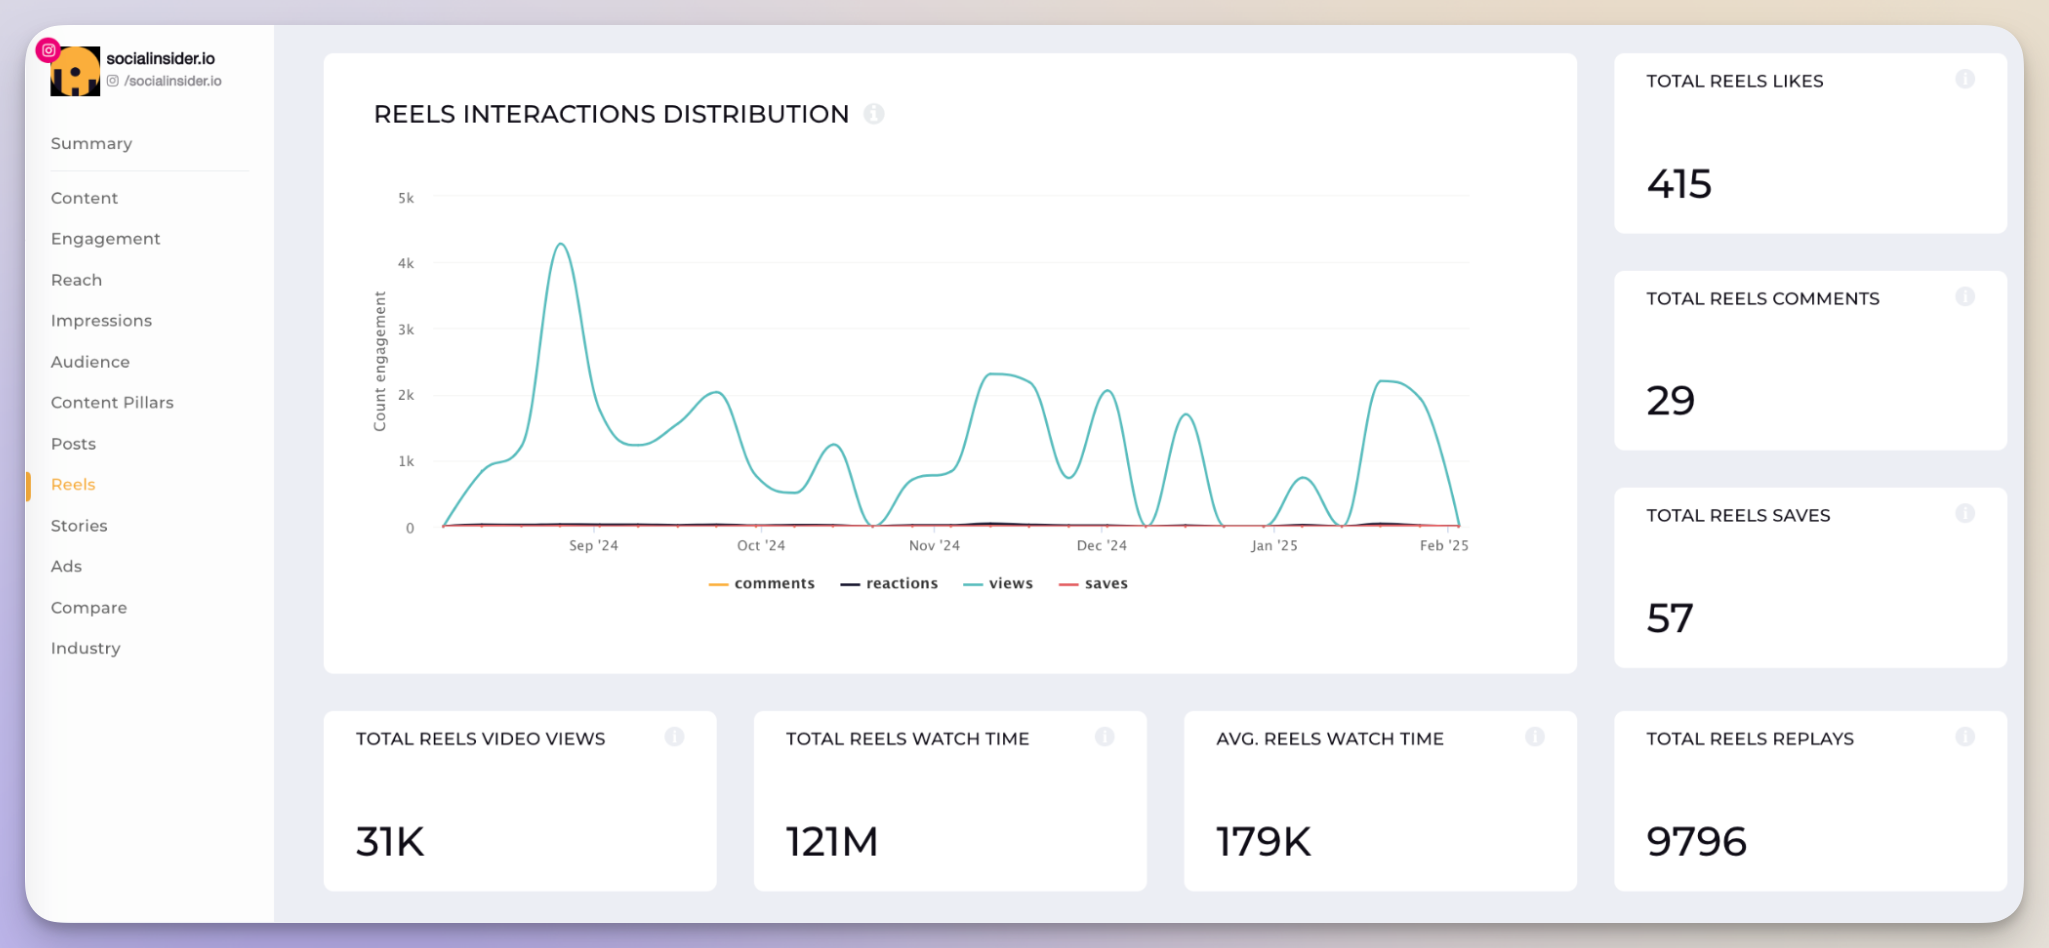Go to the Ads section
This screenshot has height=948, width=2049.
(66, 567)
